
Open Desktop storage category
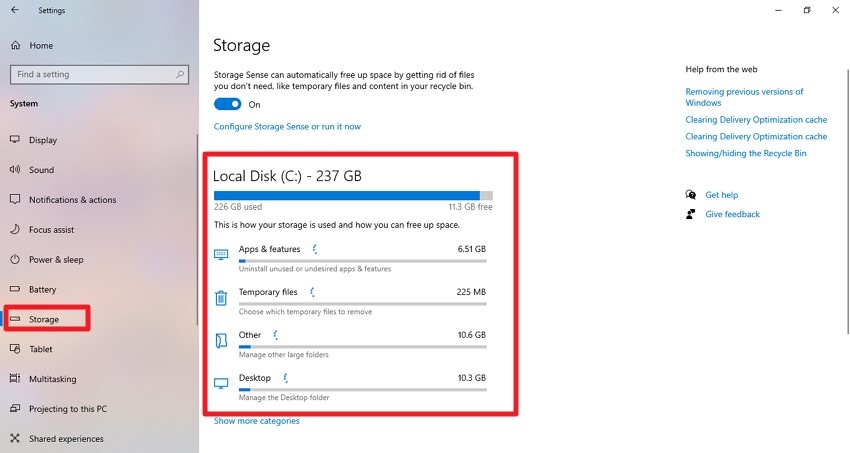click(x=351, y=386)
